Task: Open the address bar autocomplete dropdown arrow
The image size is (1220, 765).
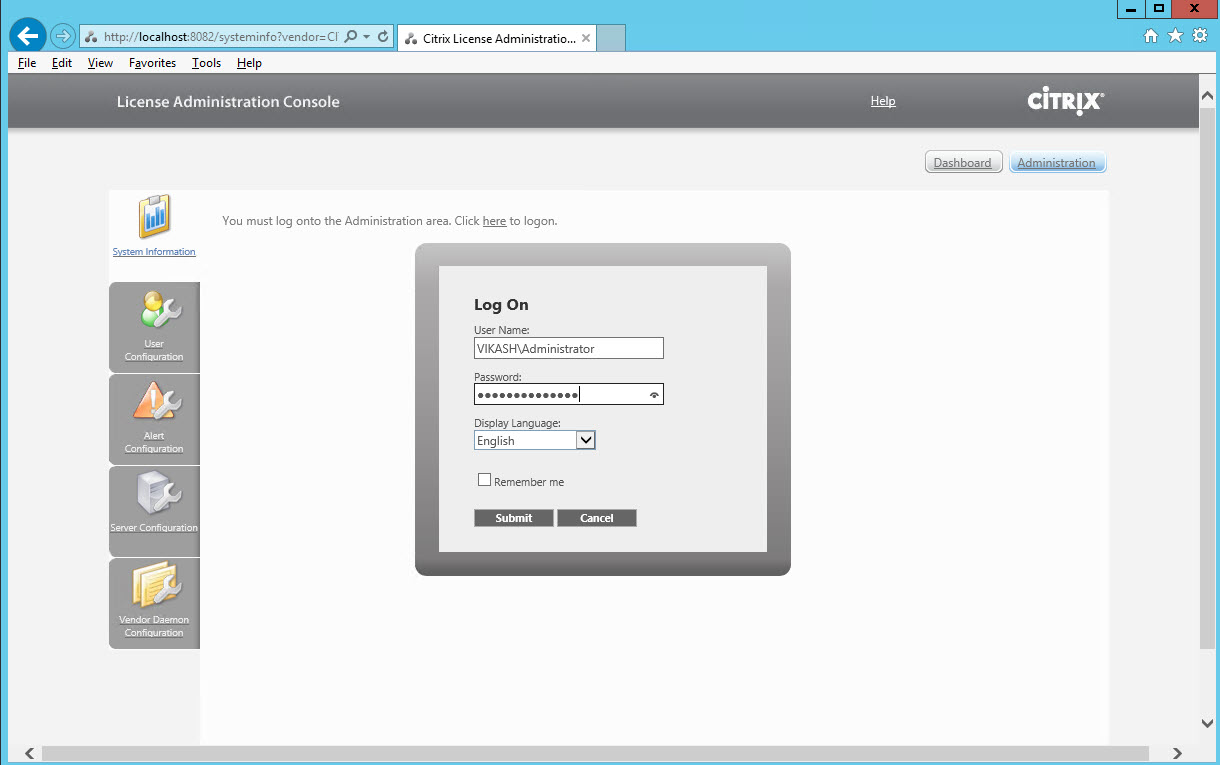Action: 367,37
